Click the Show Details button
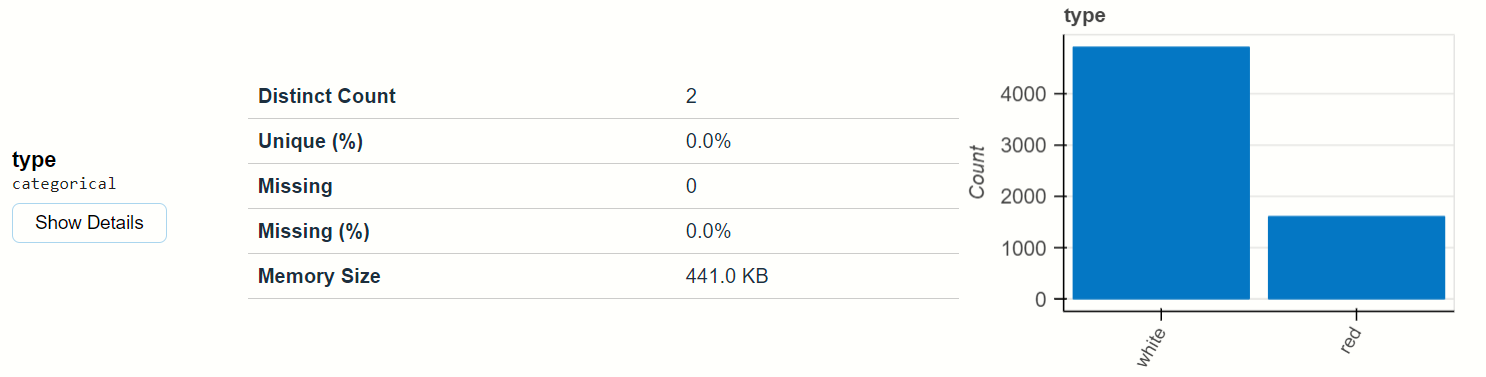 pos(89,223)
